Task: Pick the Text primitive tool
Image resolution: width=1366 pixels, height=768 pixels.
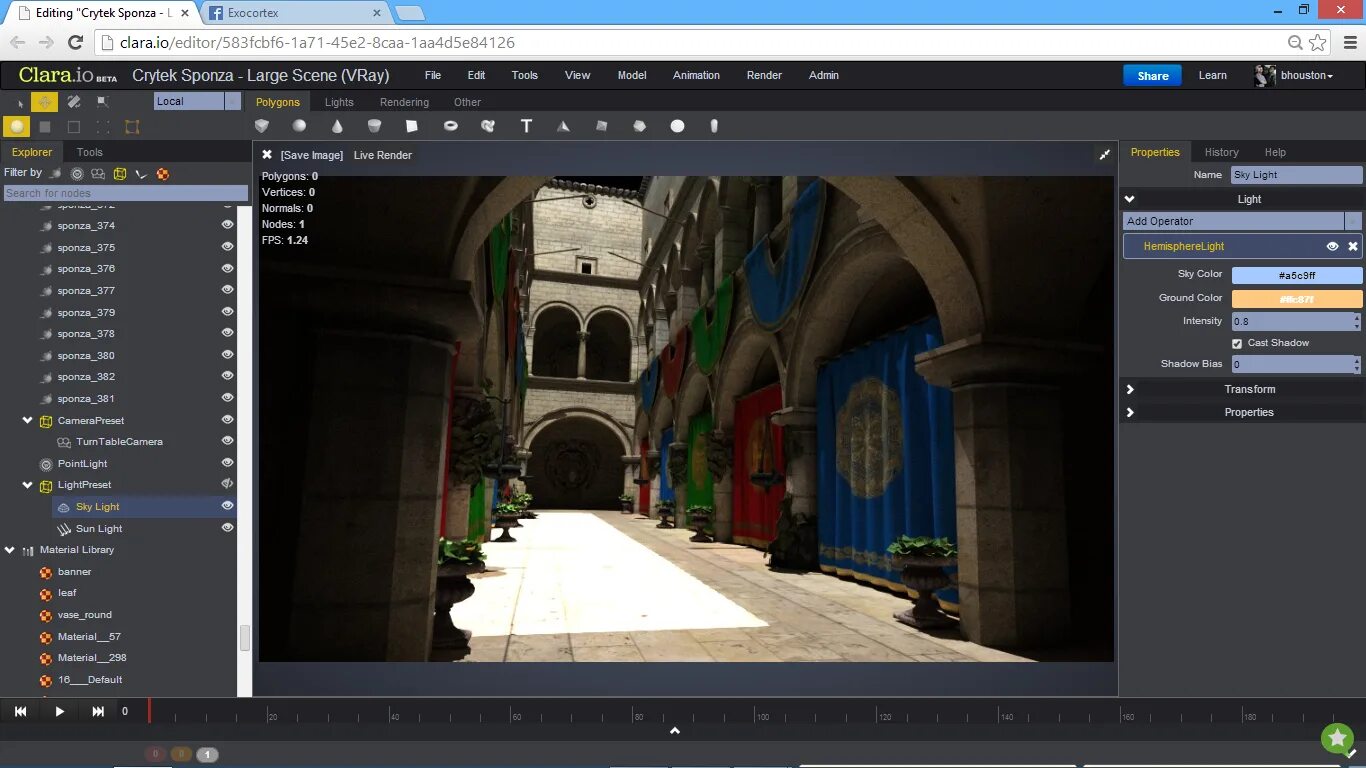Action: [x=526, y=126]
